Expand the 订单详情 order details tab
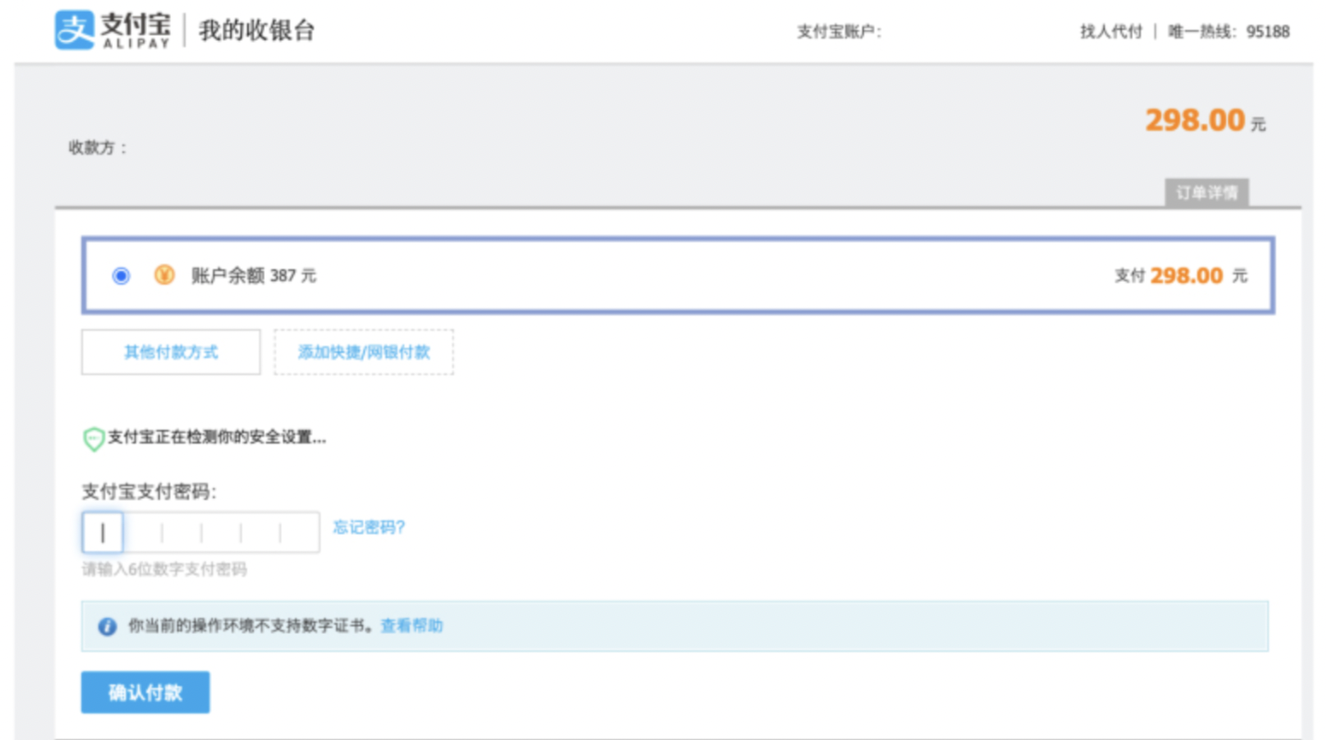The height and width of the screenshot is (740, 1326). (1206, 193)
